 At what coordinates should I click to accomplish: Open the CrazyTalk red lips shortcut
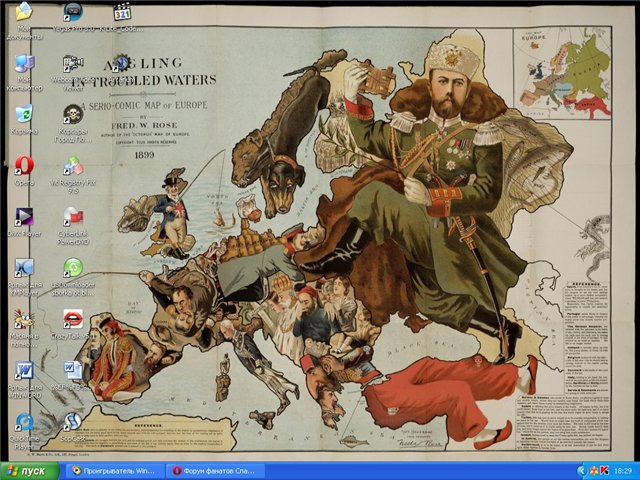pyautogui.click(x=73, y=320)
